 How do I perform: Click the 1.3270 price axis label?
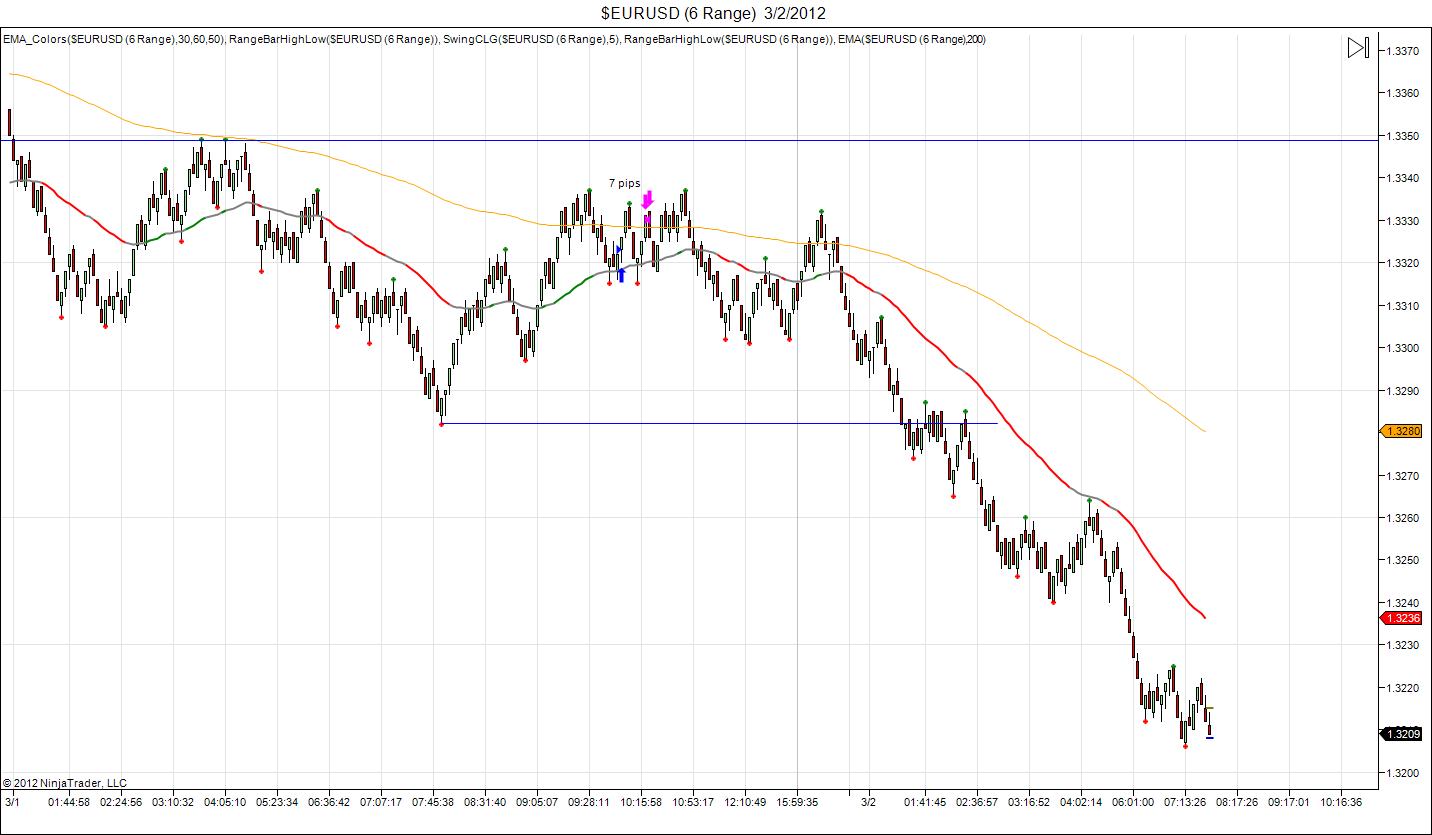click(1401, 476)
